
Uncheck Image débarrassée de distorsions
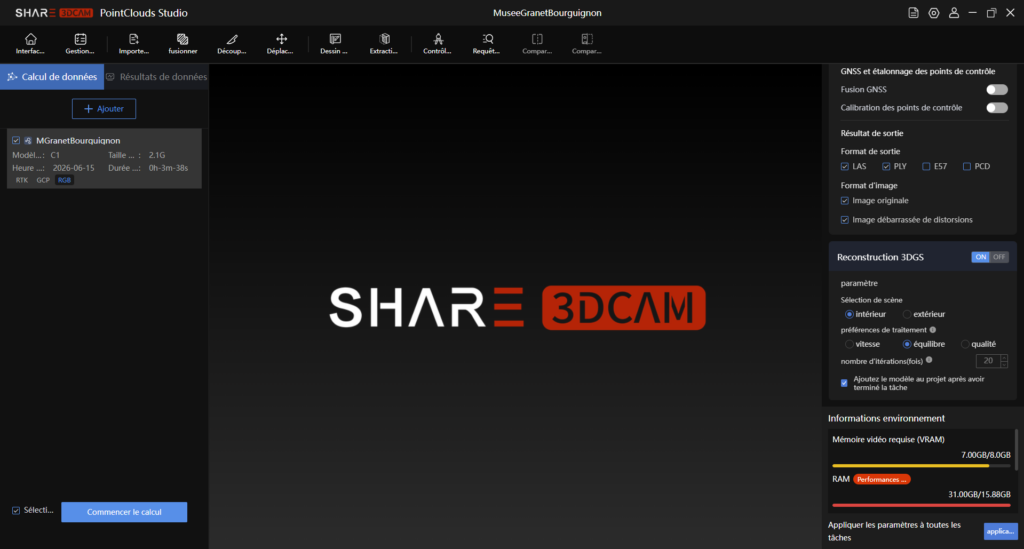[845, 220]
